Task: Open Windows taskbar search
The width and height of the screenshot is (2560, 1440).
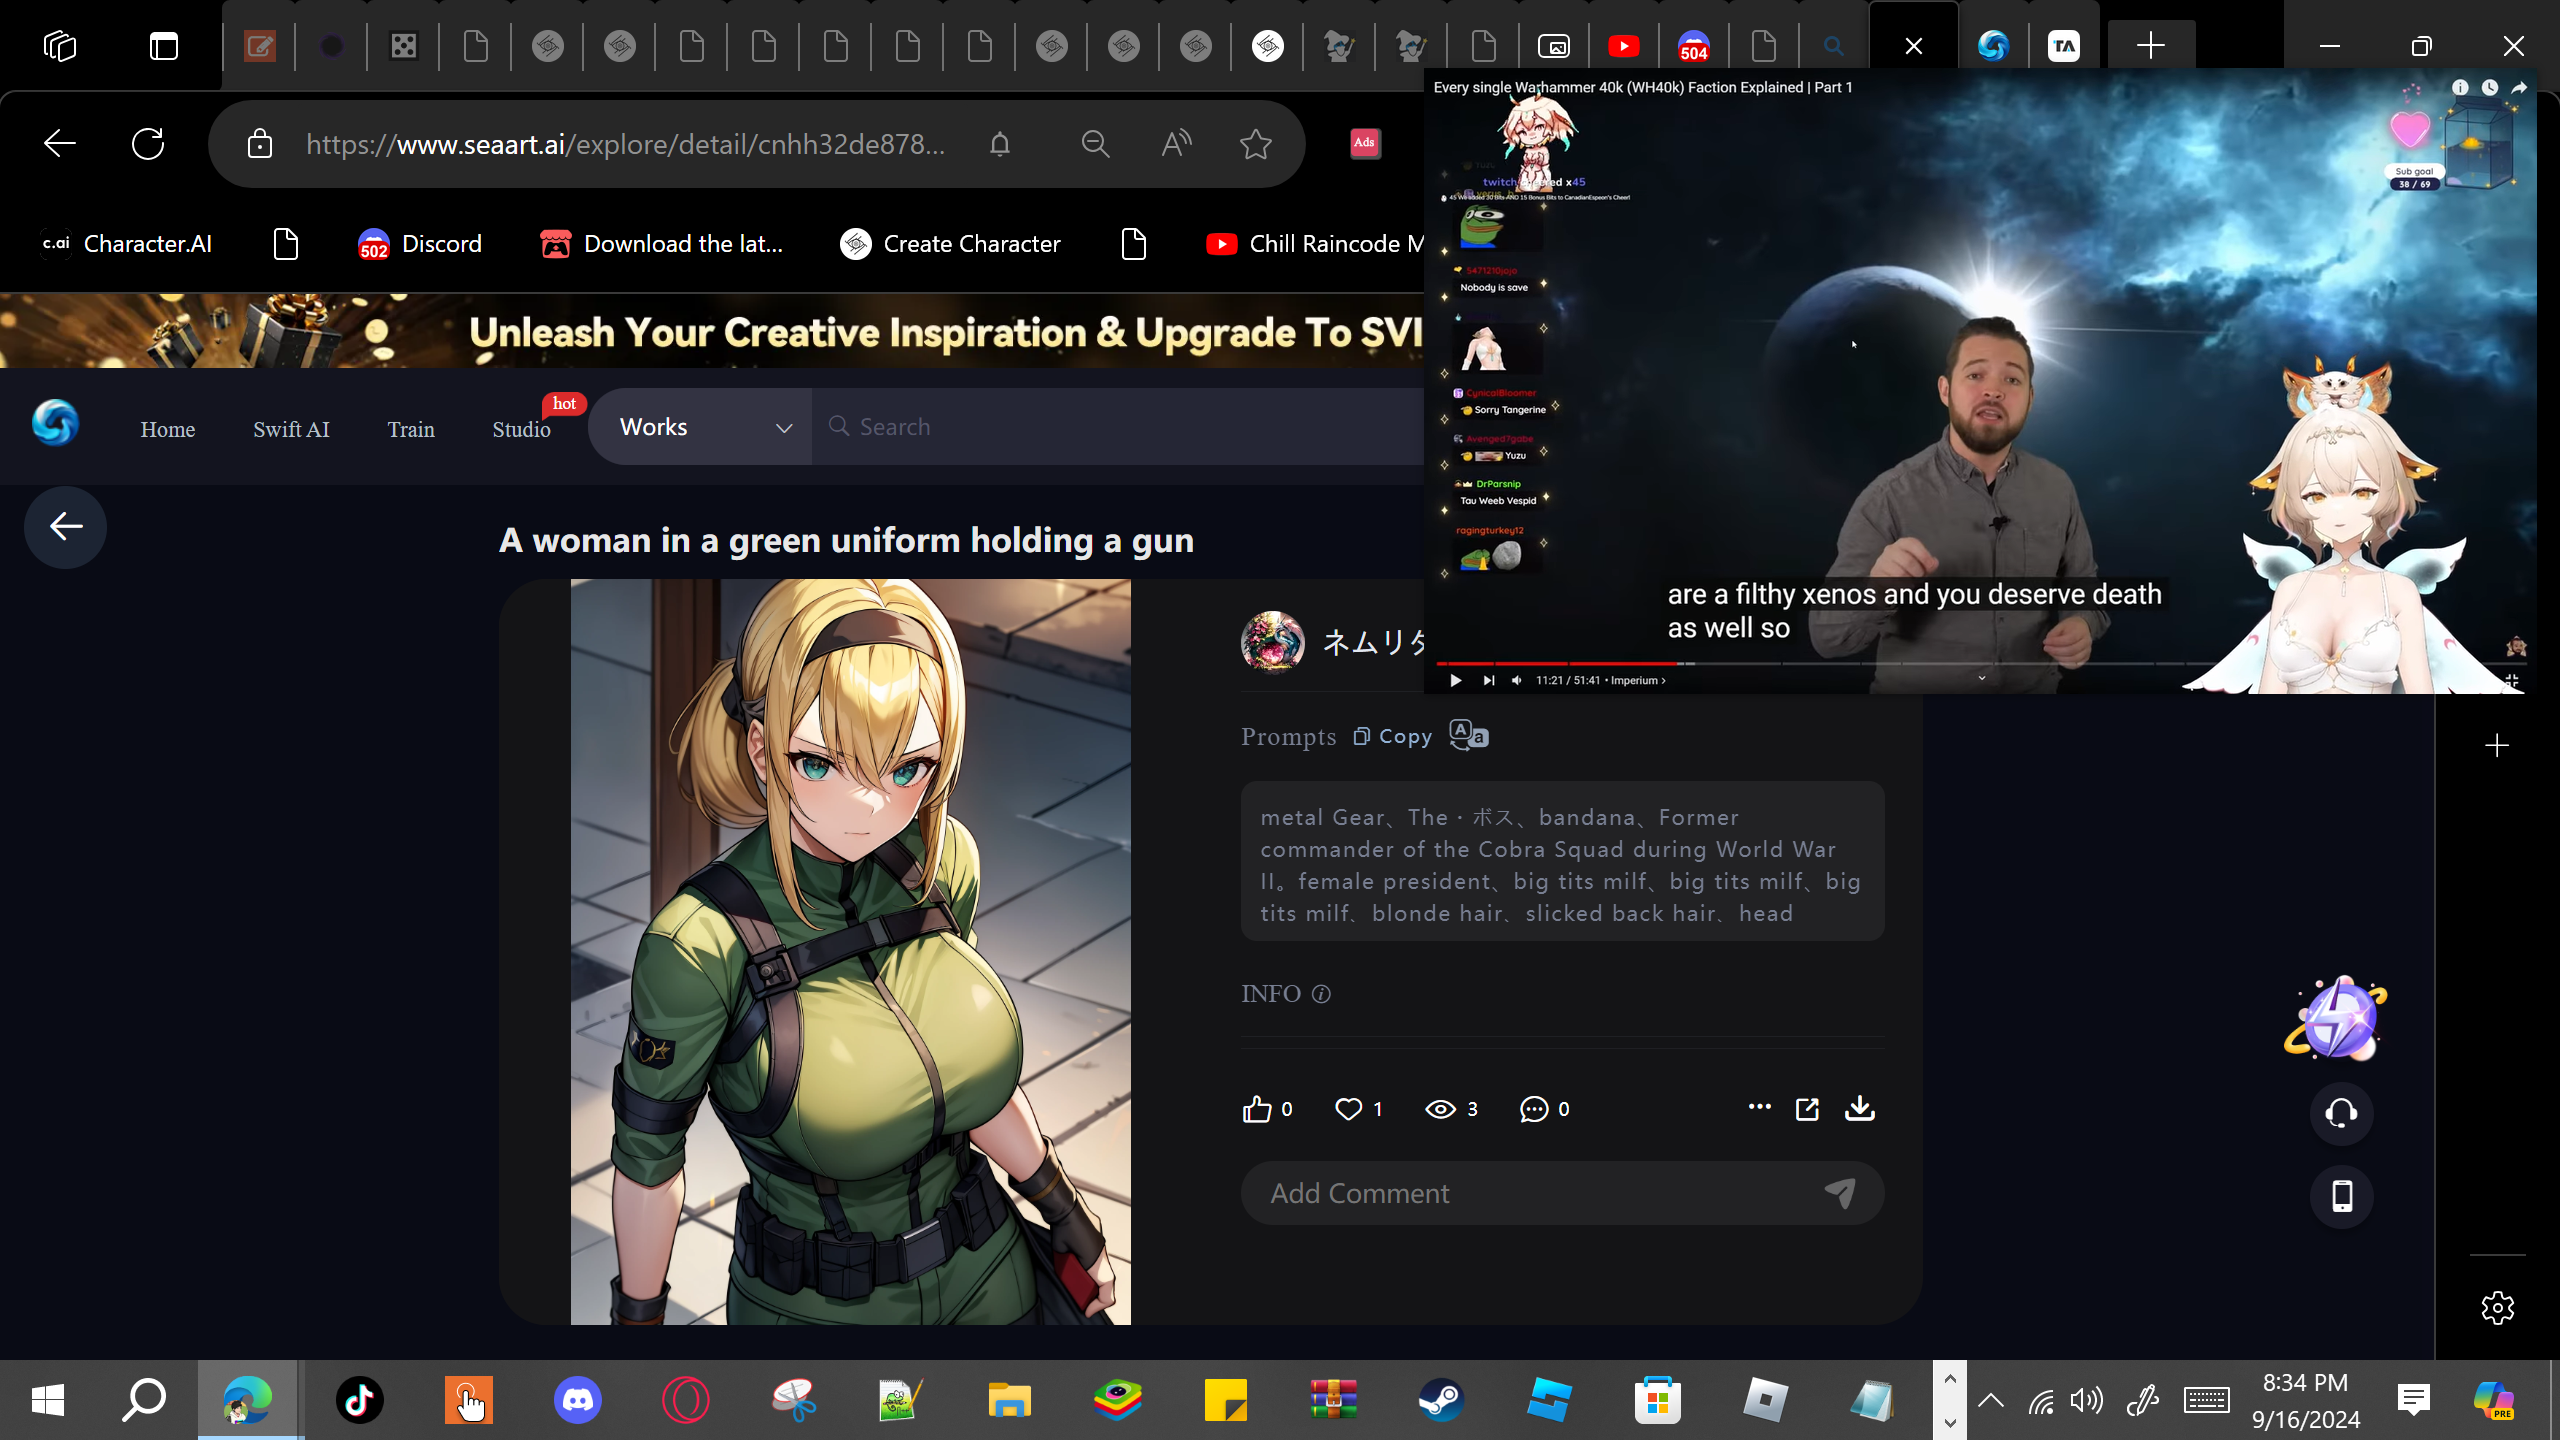Action: pyautogui.click(x=143, y=1400)
